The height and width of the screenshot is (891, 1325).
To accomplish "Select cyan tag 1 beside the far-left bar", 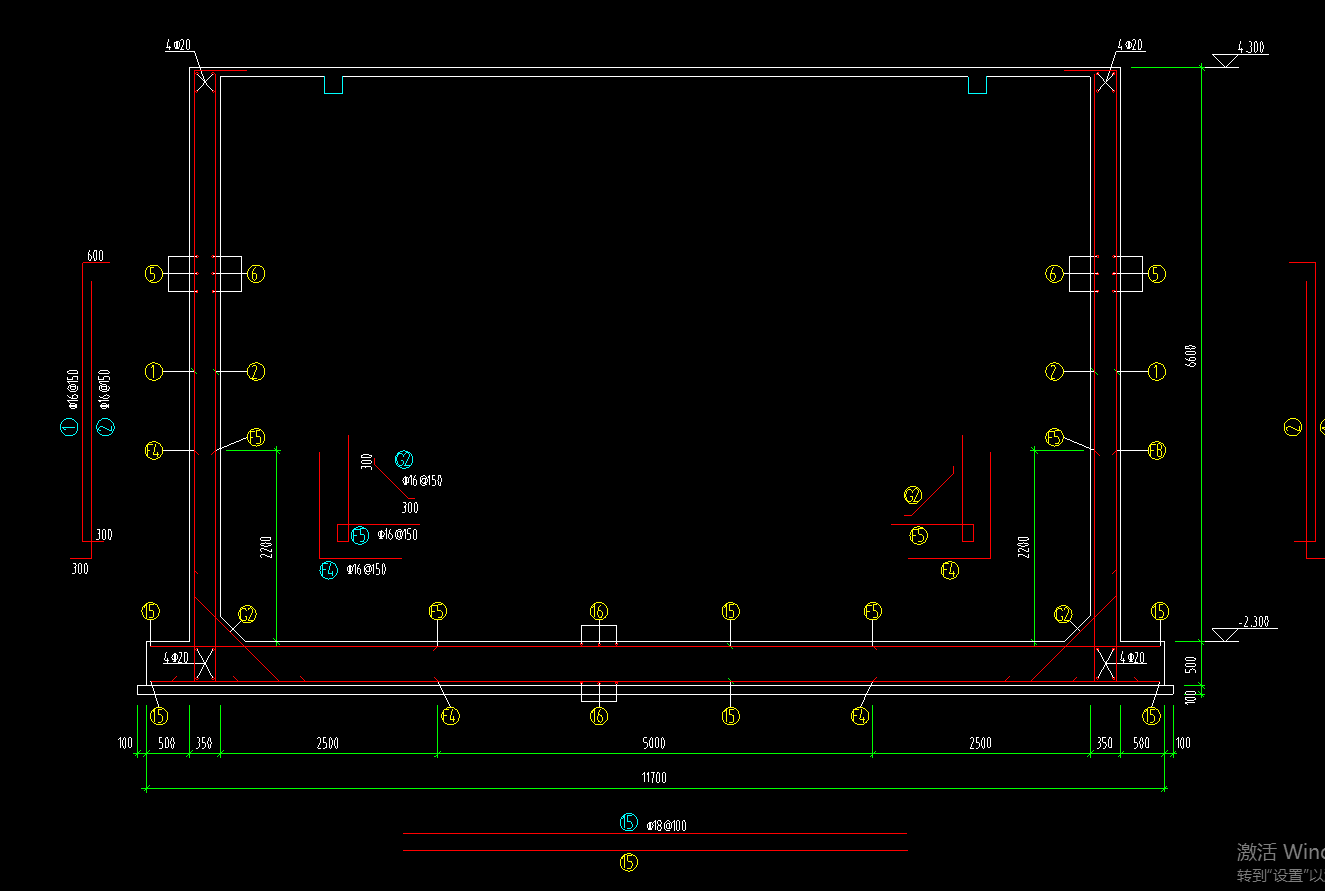I will [69, 427].
